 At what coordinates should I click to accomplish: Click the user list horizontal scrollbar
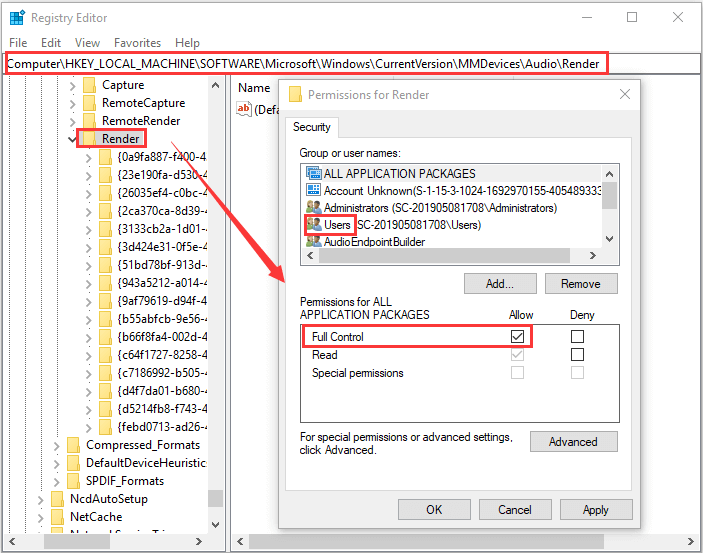point(444,256)
